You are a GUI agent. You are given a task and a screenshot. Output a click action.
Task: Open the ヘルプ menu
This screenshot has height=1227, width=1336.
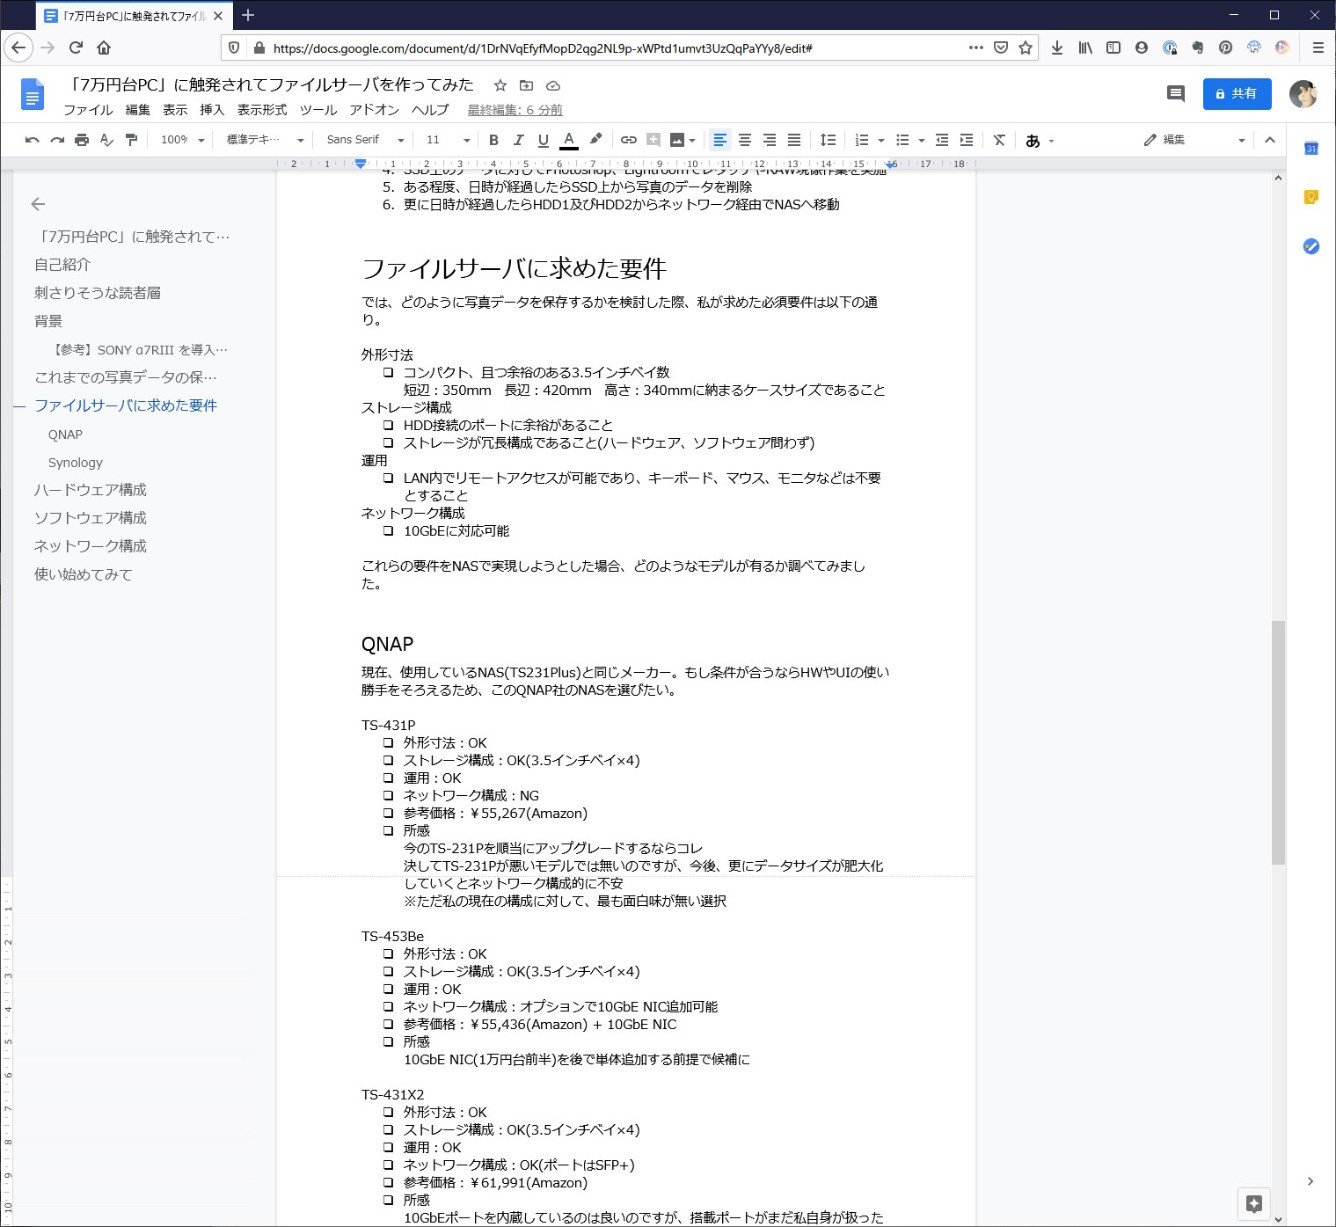pos(430,110)
